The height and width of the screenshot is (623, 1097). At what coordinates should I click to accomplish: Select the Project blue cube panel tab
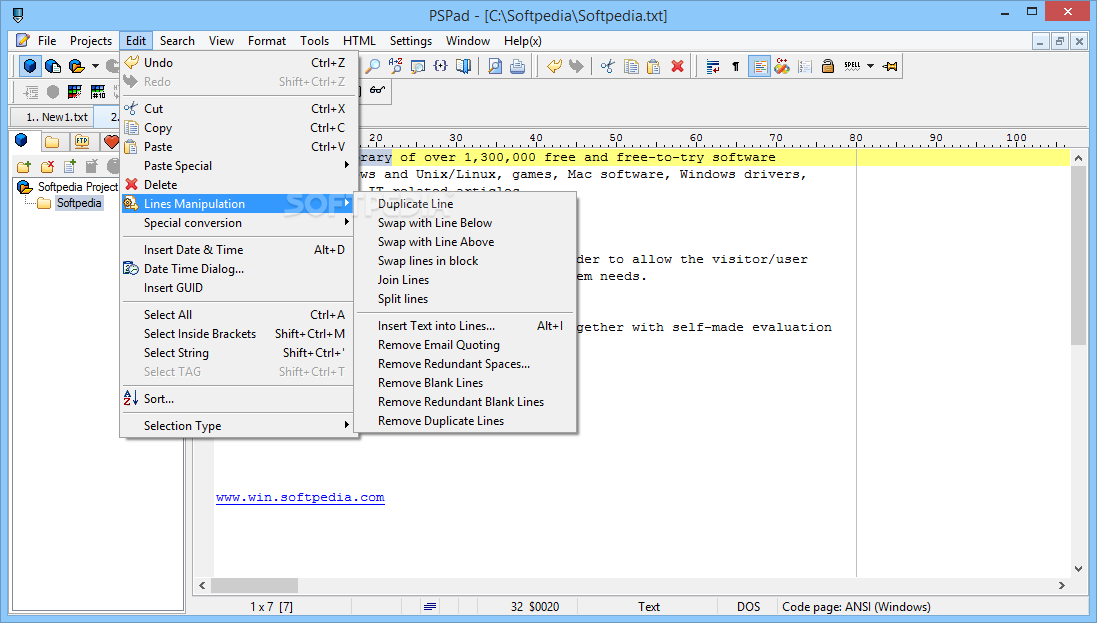[x=22, y=141]
